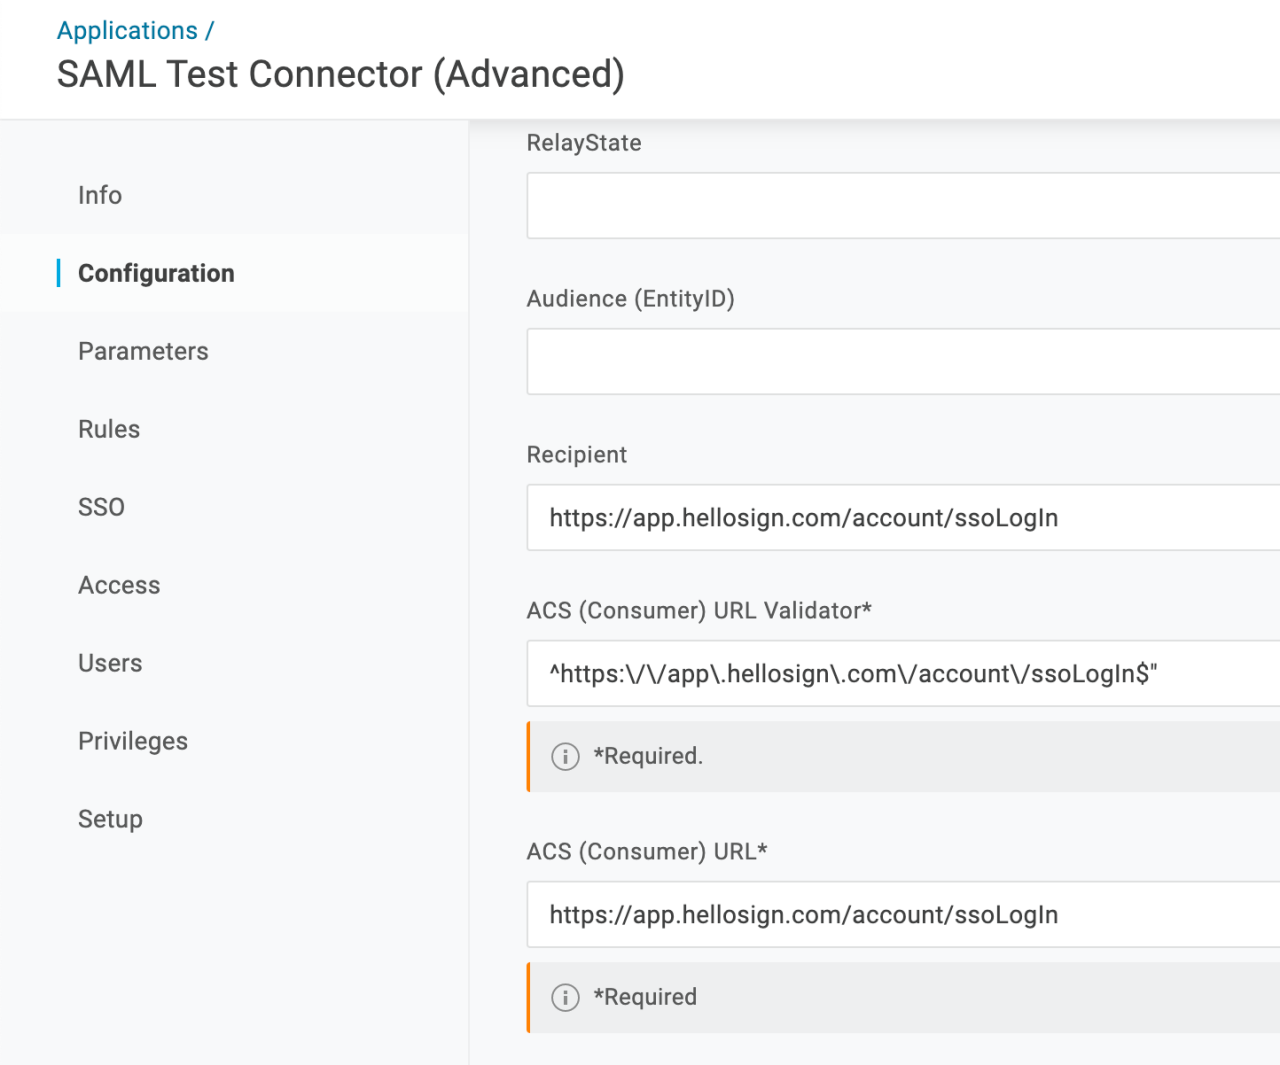This screenshot has width=1280, height=1065.
Task: Click the SAML Test Connector page title
Action: pyautogui.click(x=341, y=74)
